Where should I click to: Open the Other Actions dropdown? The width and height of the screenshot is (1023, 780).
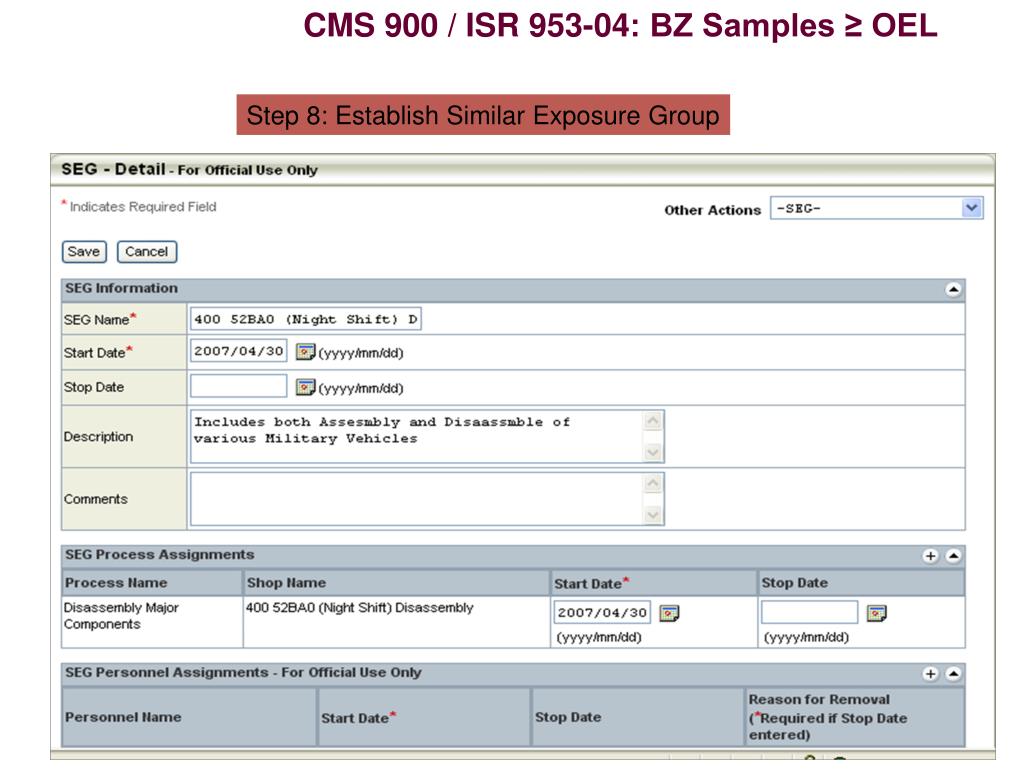click(x=876, y=208)
